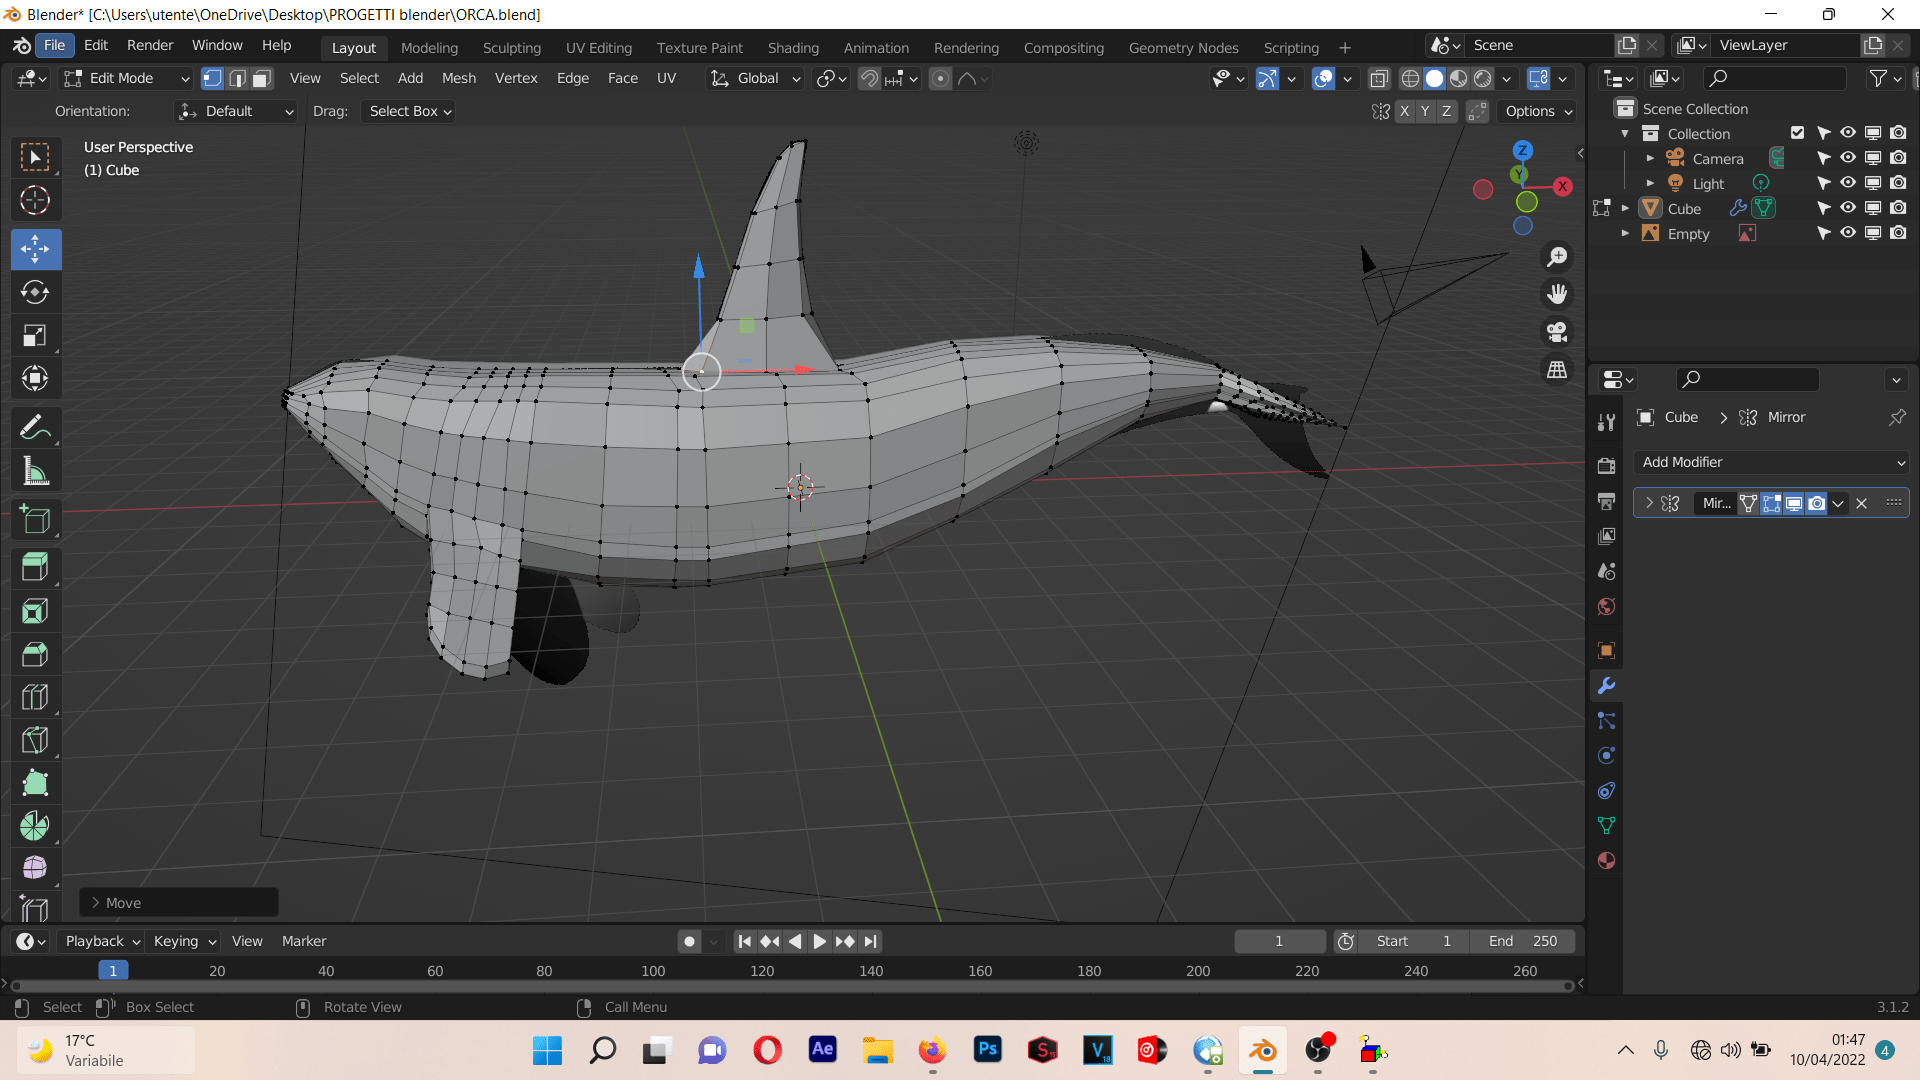
Task: Hide the Cube object in viewport
Action: 1848,208
